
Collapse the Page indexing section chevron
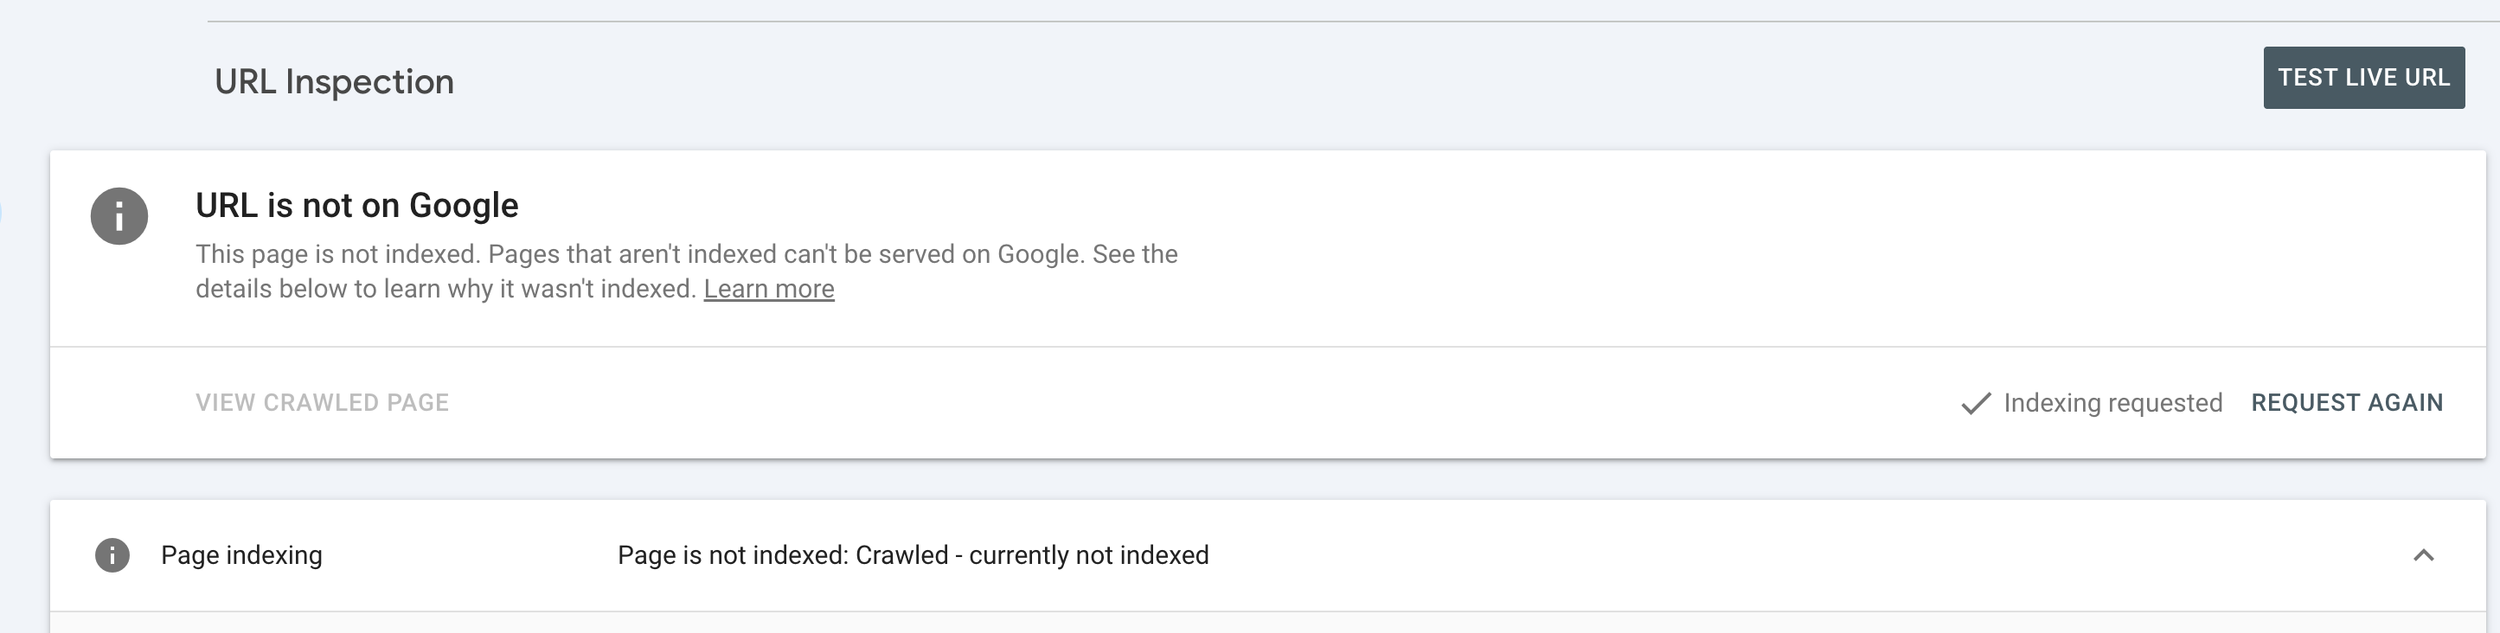[2423, 555]
